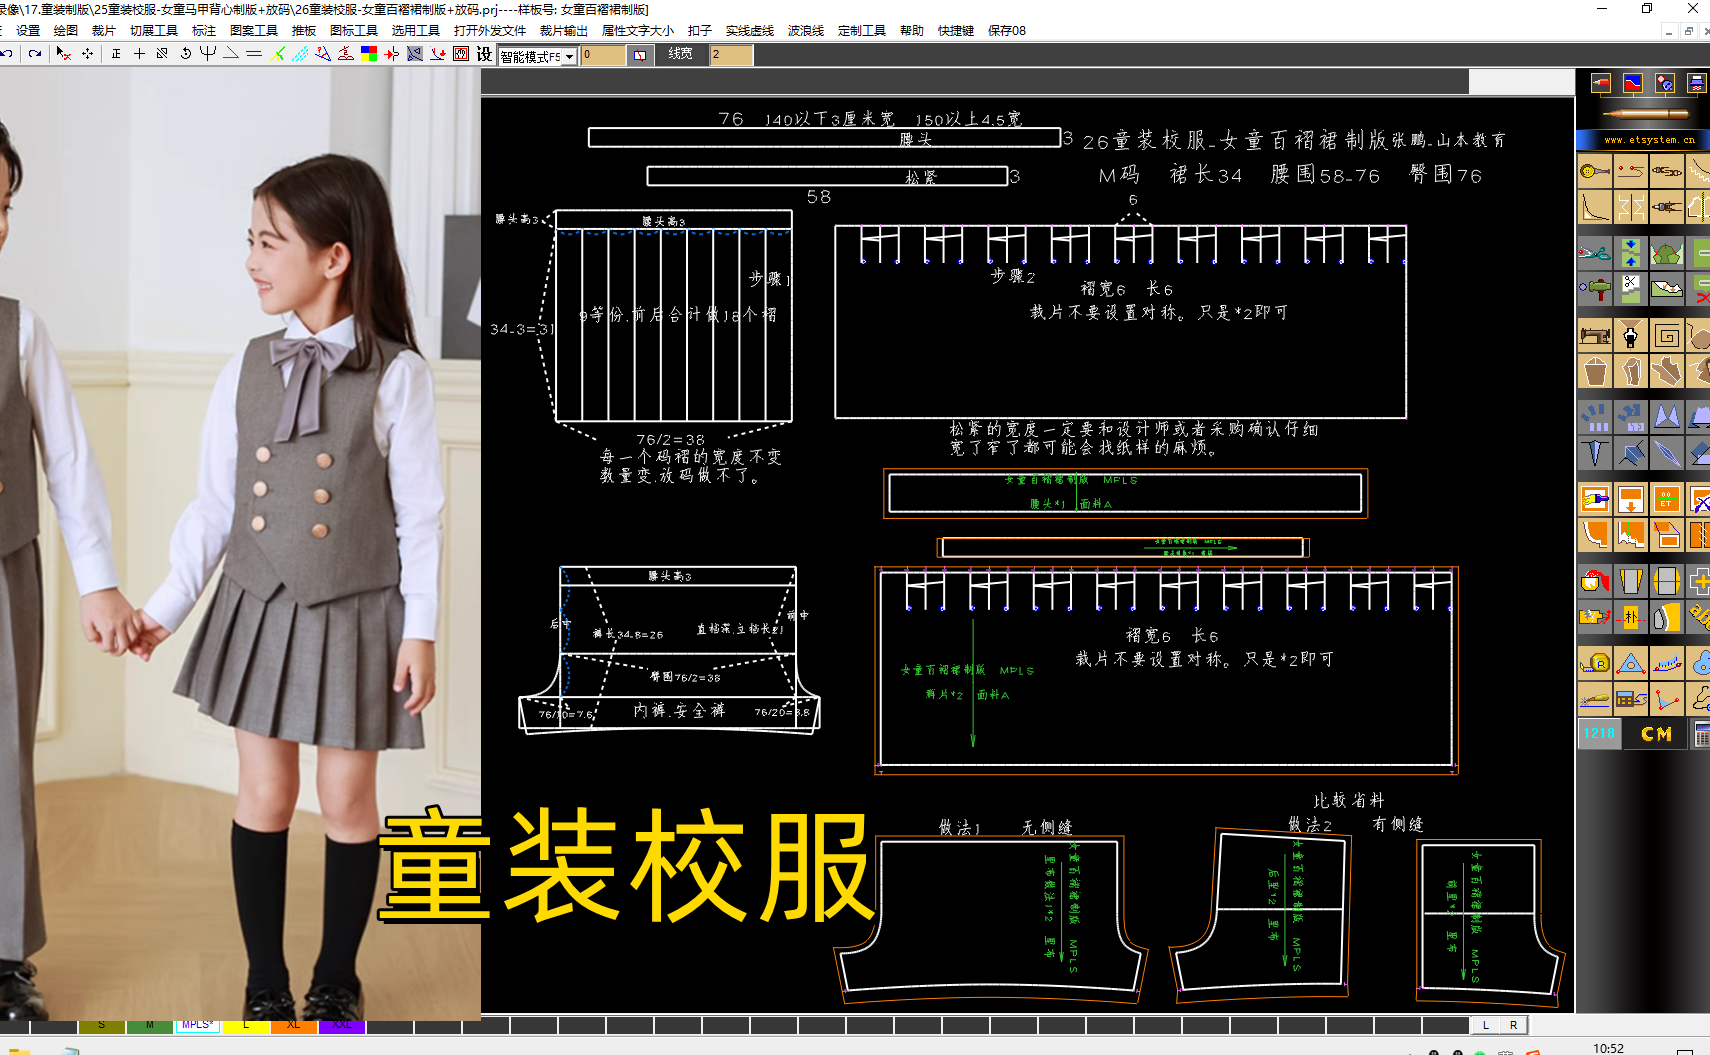
Task: Click the red-blue pattern icon atop the right panel
Action: [x=1633, y=83]
